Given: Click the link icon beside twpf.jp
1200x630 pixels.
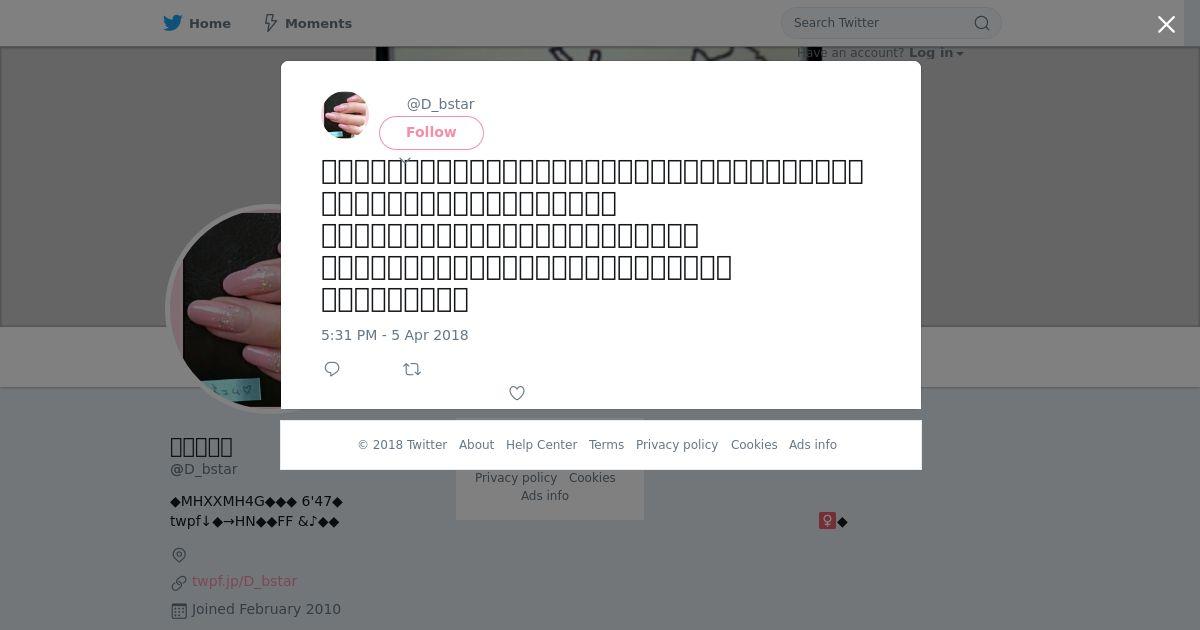Looking at the screenshot, I should 179,582.
